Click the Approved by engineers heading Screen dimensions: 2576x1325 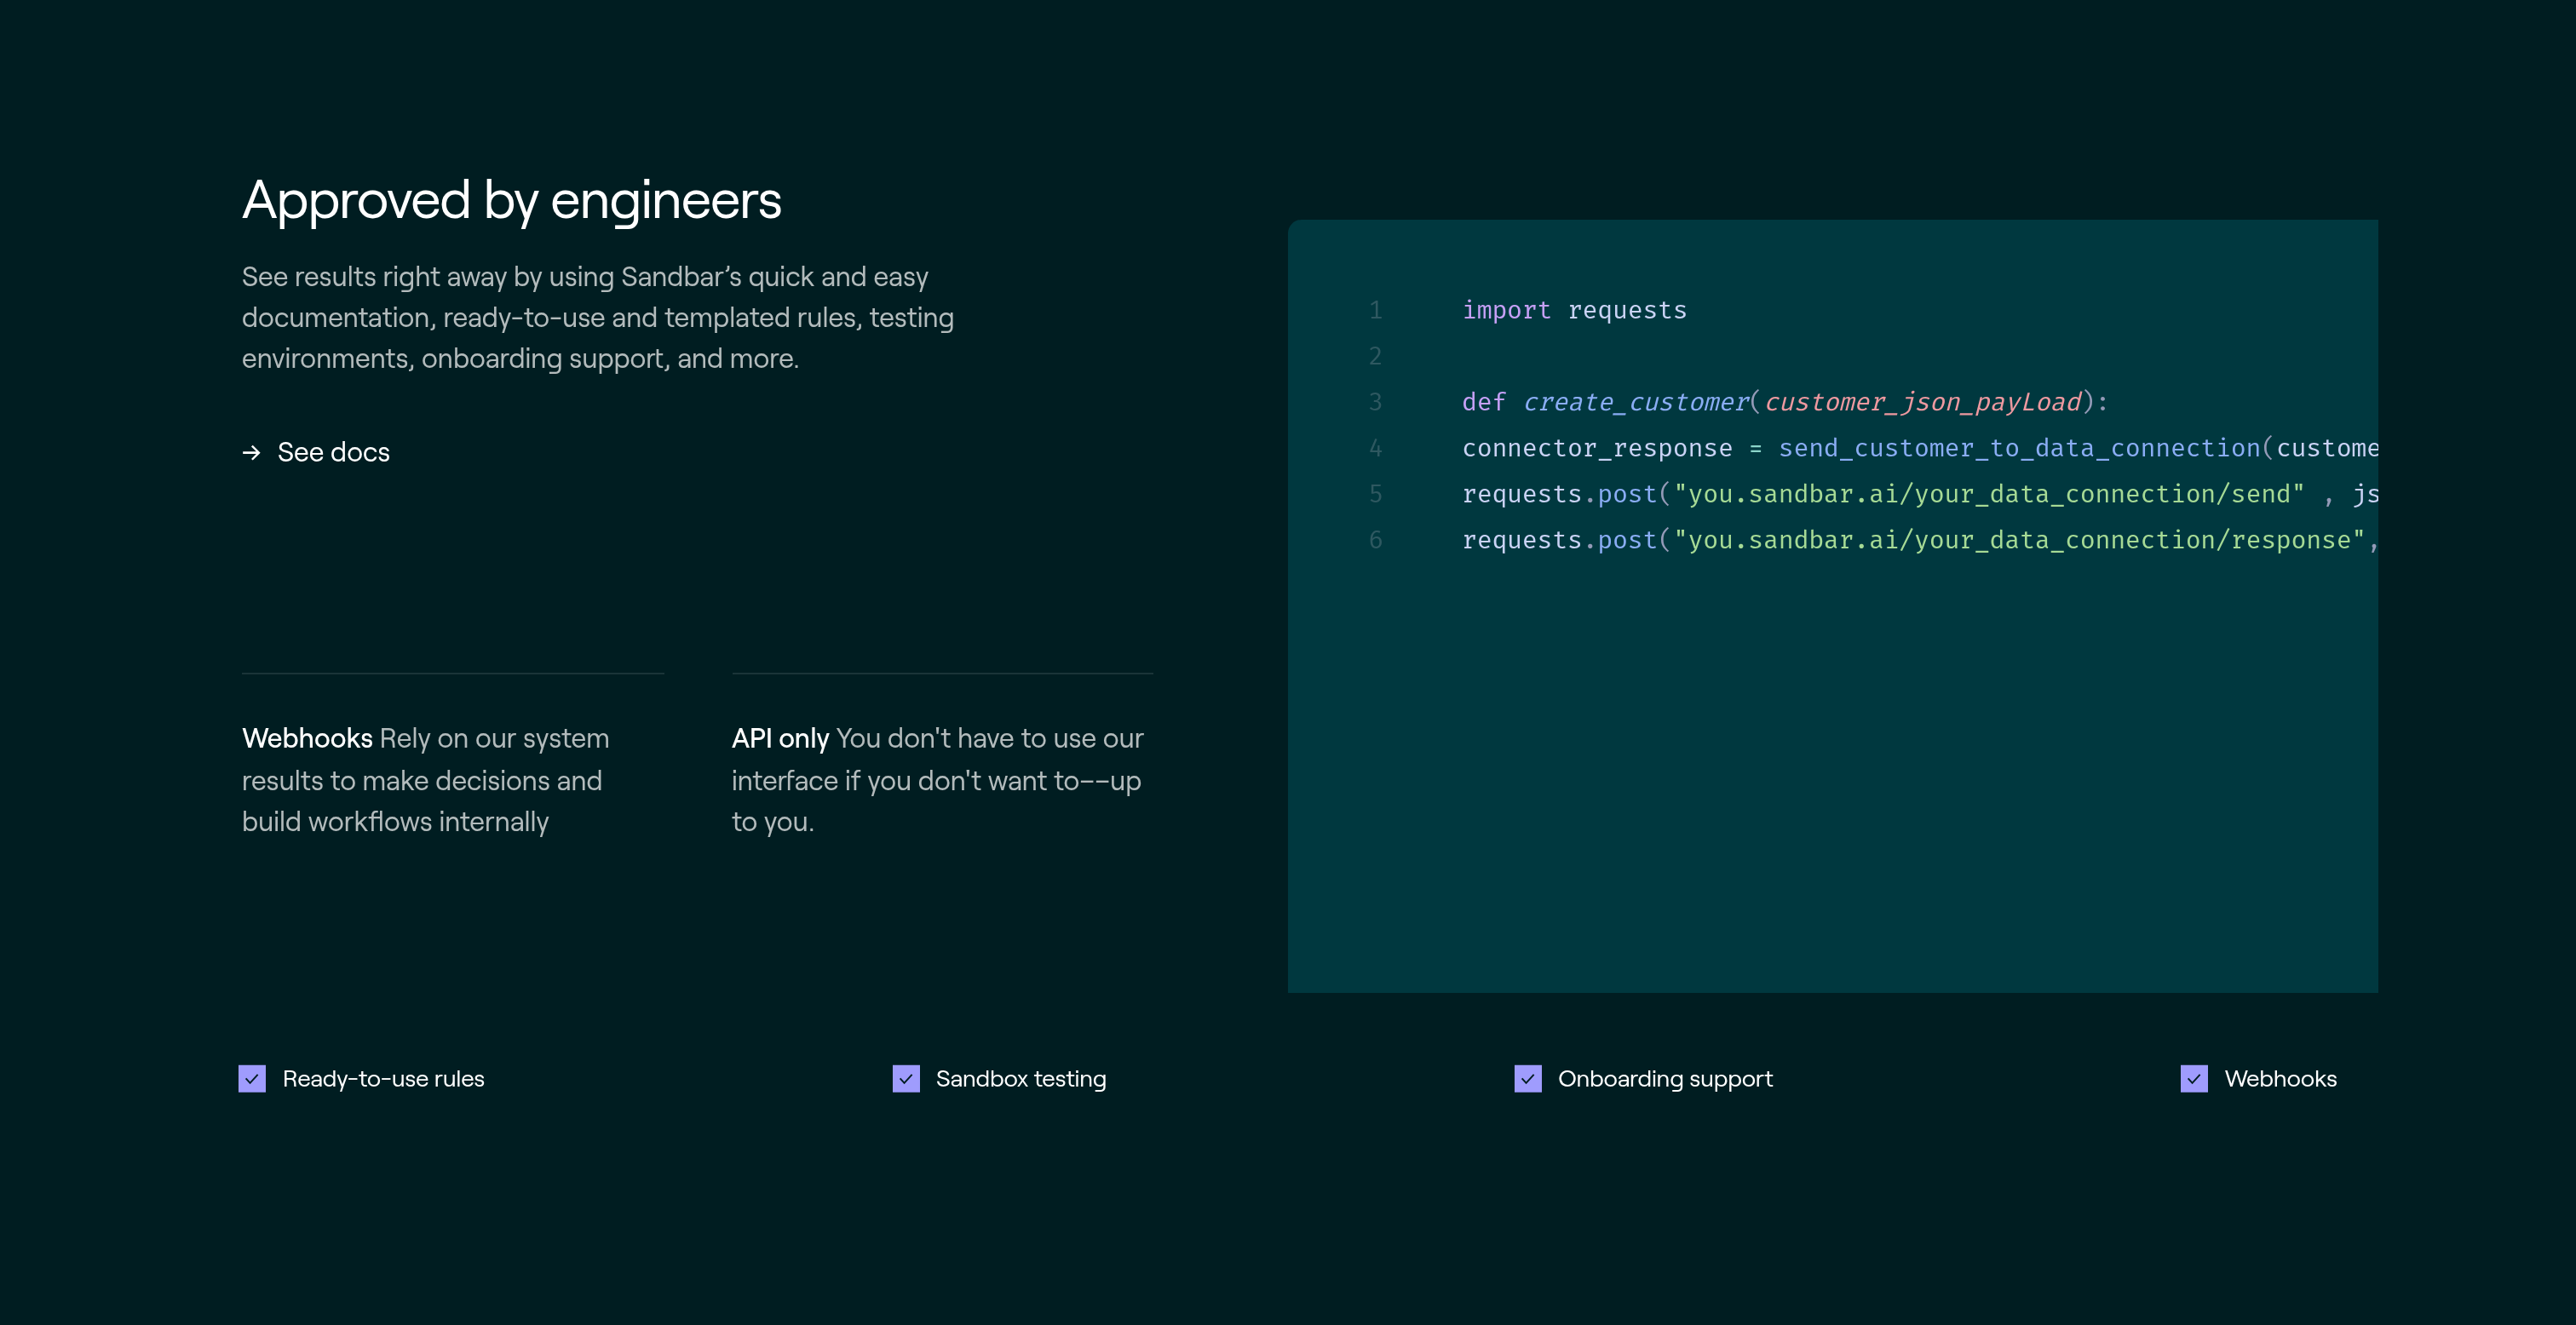point(512,201)
